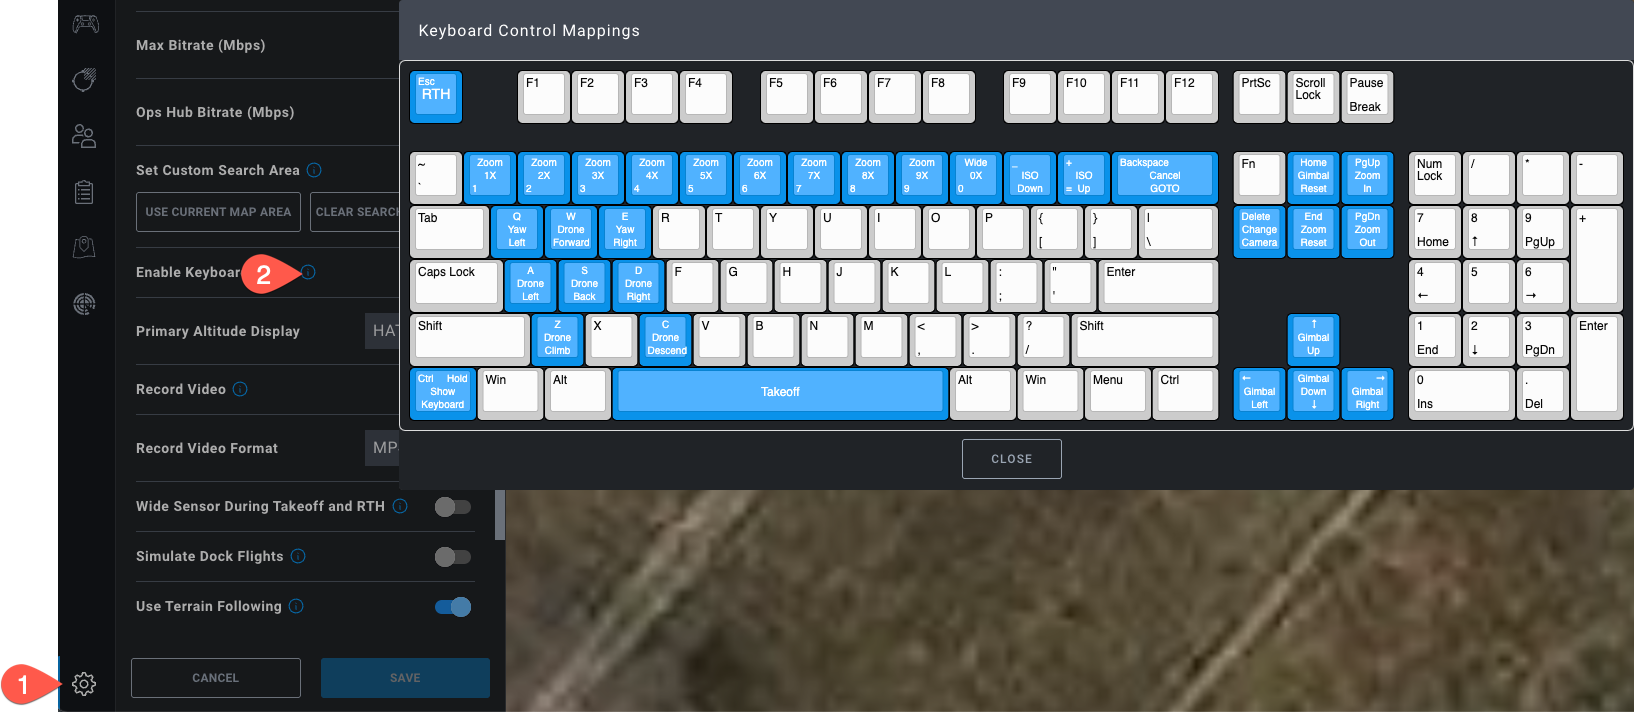The height and width of the screenshot is (712, 1634).
Task: Click info icon next to Record Video
Action: [240, 389]
